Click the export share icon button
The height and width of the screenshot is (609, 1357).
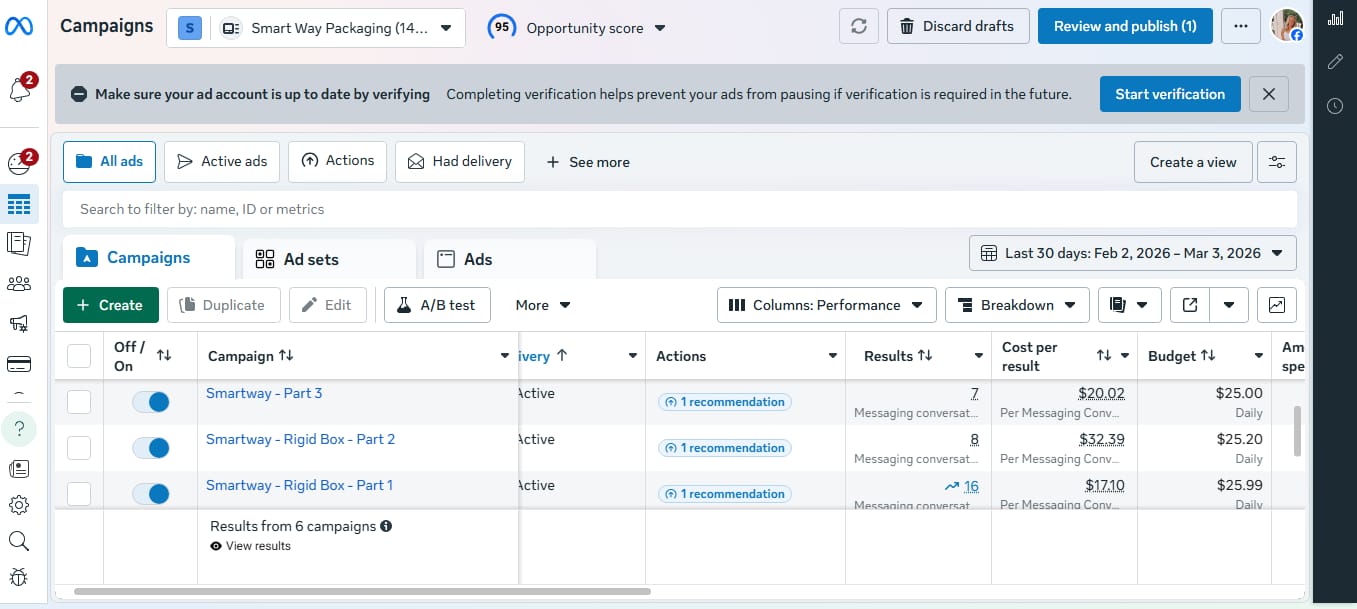[1190, 305]
